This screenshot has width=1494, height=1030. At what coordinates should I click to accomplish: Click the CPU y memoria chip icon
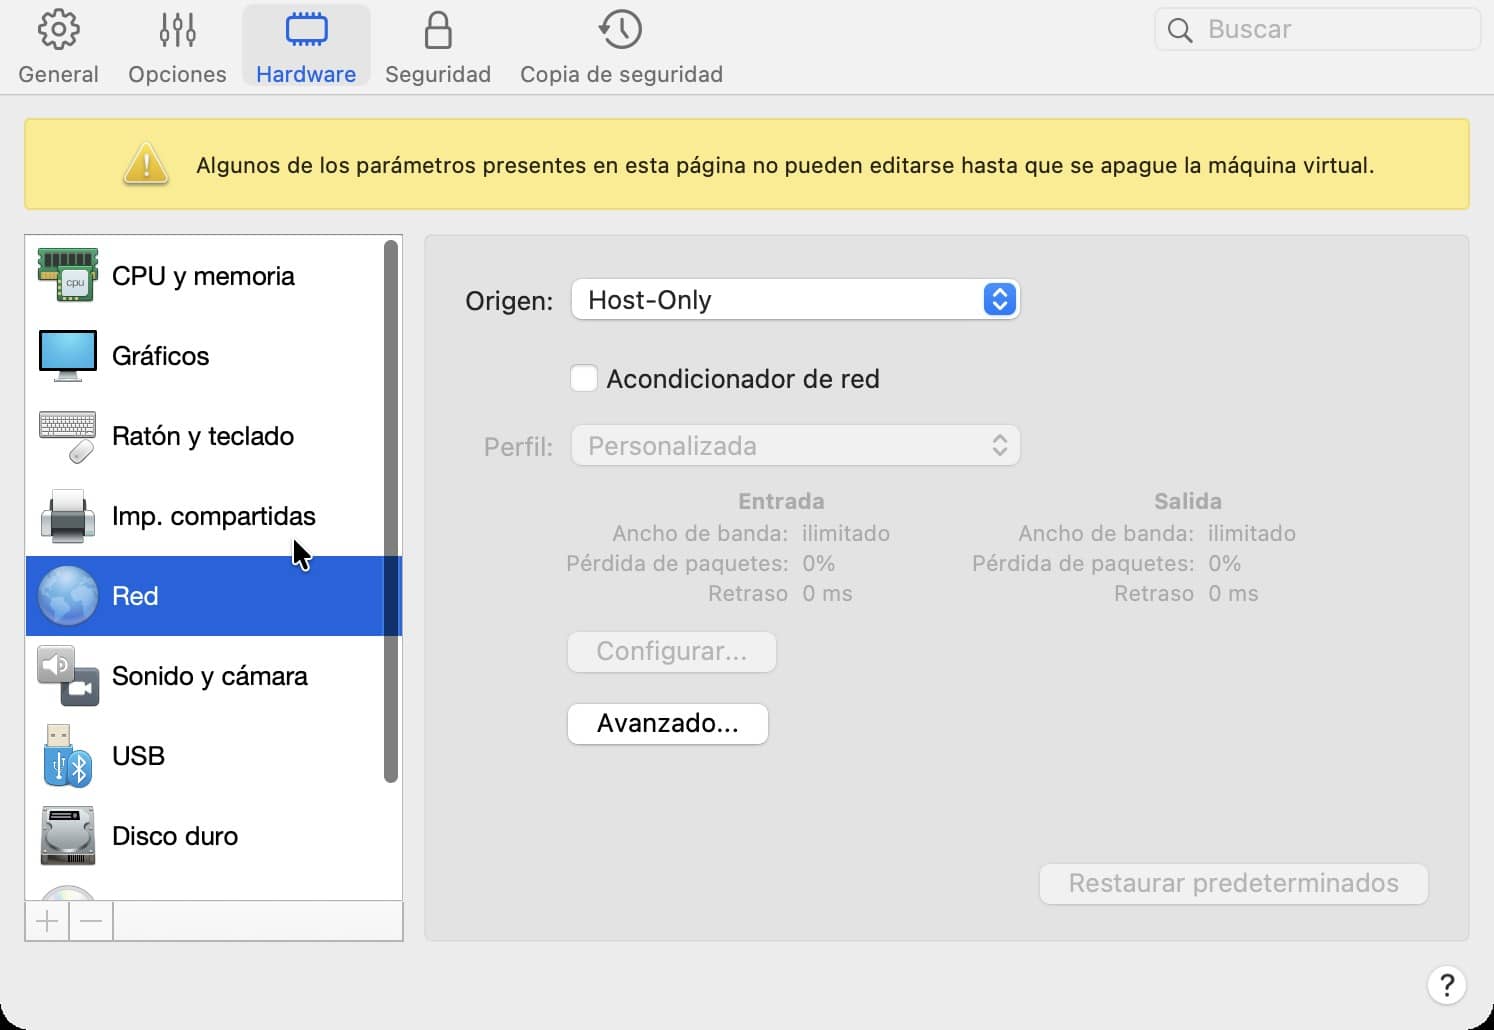(x=68, y=275)
